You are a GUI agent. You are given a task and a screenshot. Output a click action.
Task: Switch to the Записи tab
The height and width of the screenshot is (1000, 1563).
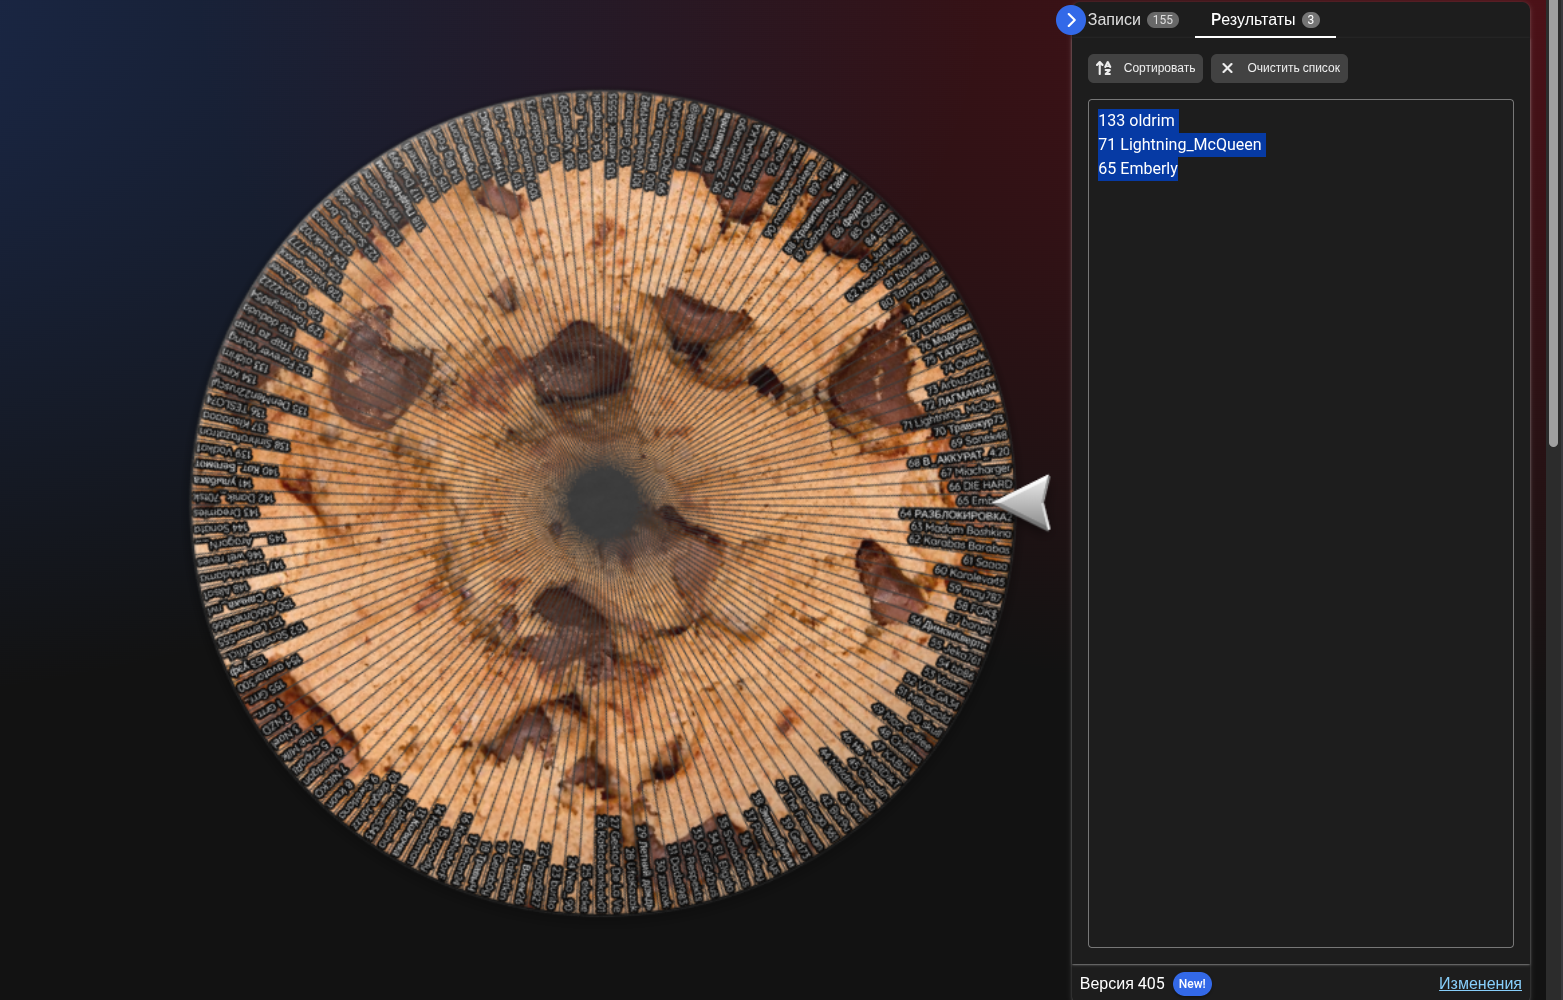(1114, 20)
